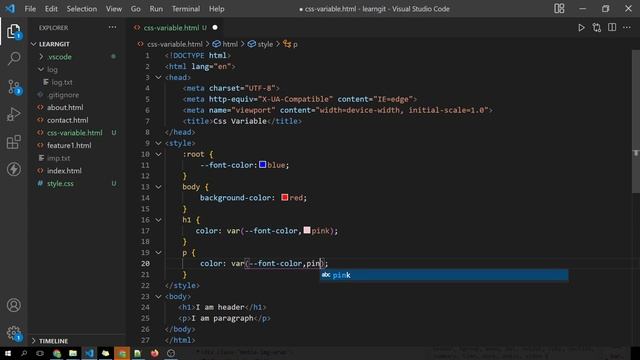Open the Accounts menu icon

pyautogui.click(x=13, y=305)
